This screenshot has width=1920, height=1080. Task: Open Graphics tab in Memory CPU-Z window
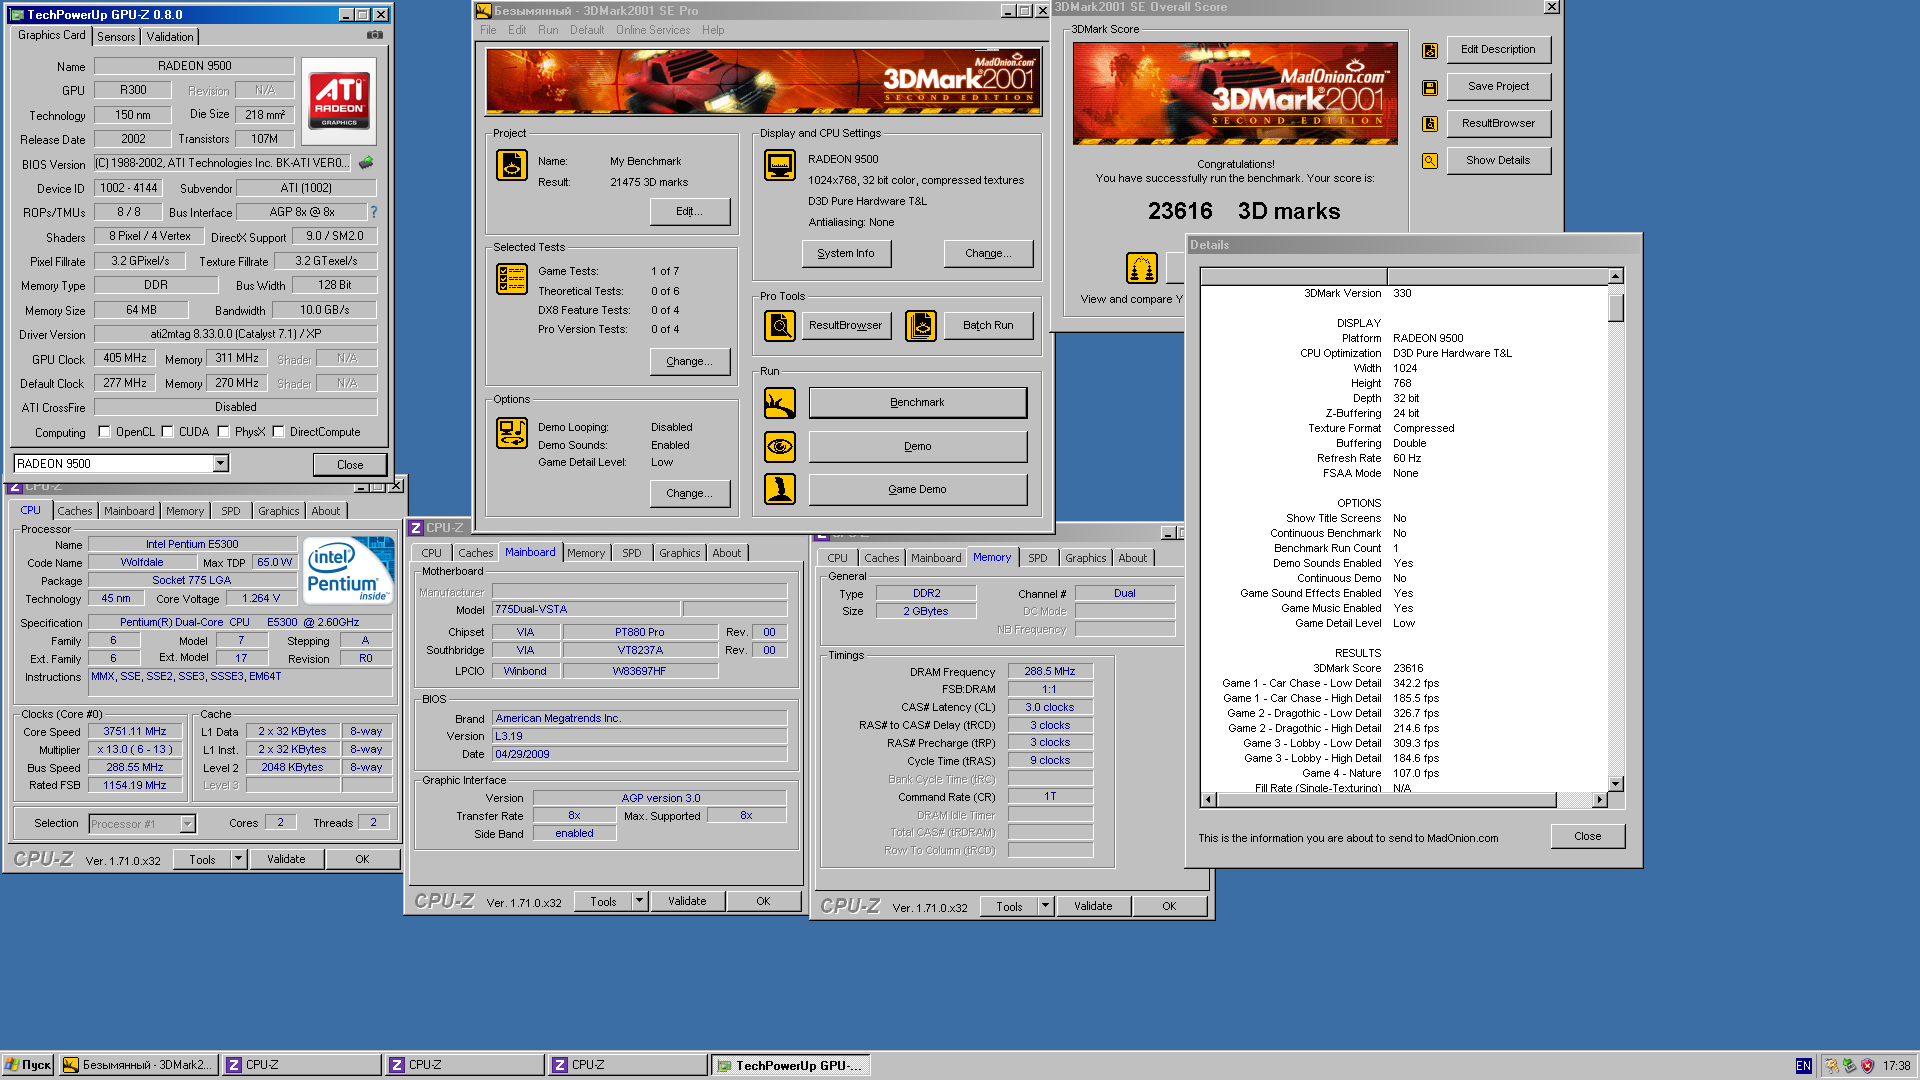coord(1085,558)
